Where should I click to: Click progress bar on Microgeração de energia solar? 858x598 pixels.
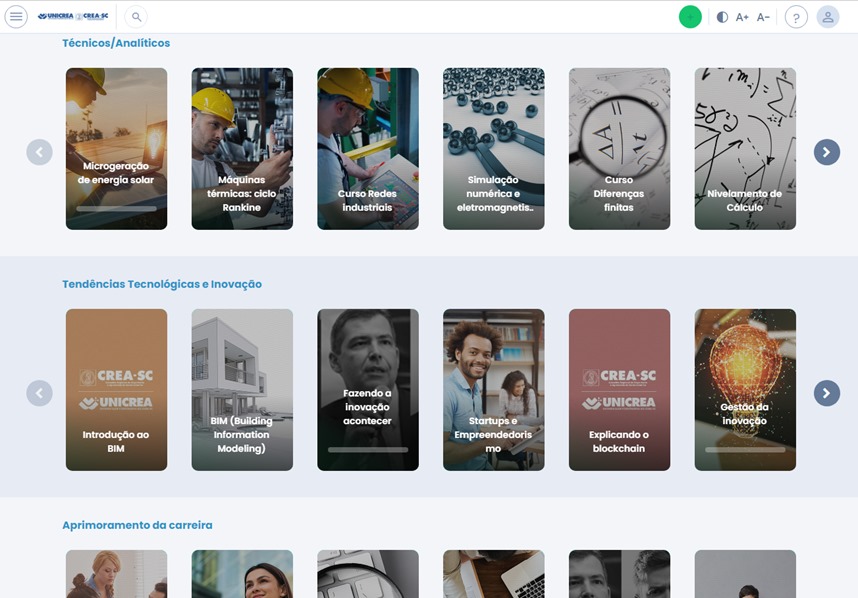click(117, 208)
